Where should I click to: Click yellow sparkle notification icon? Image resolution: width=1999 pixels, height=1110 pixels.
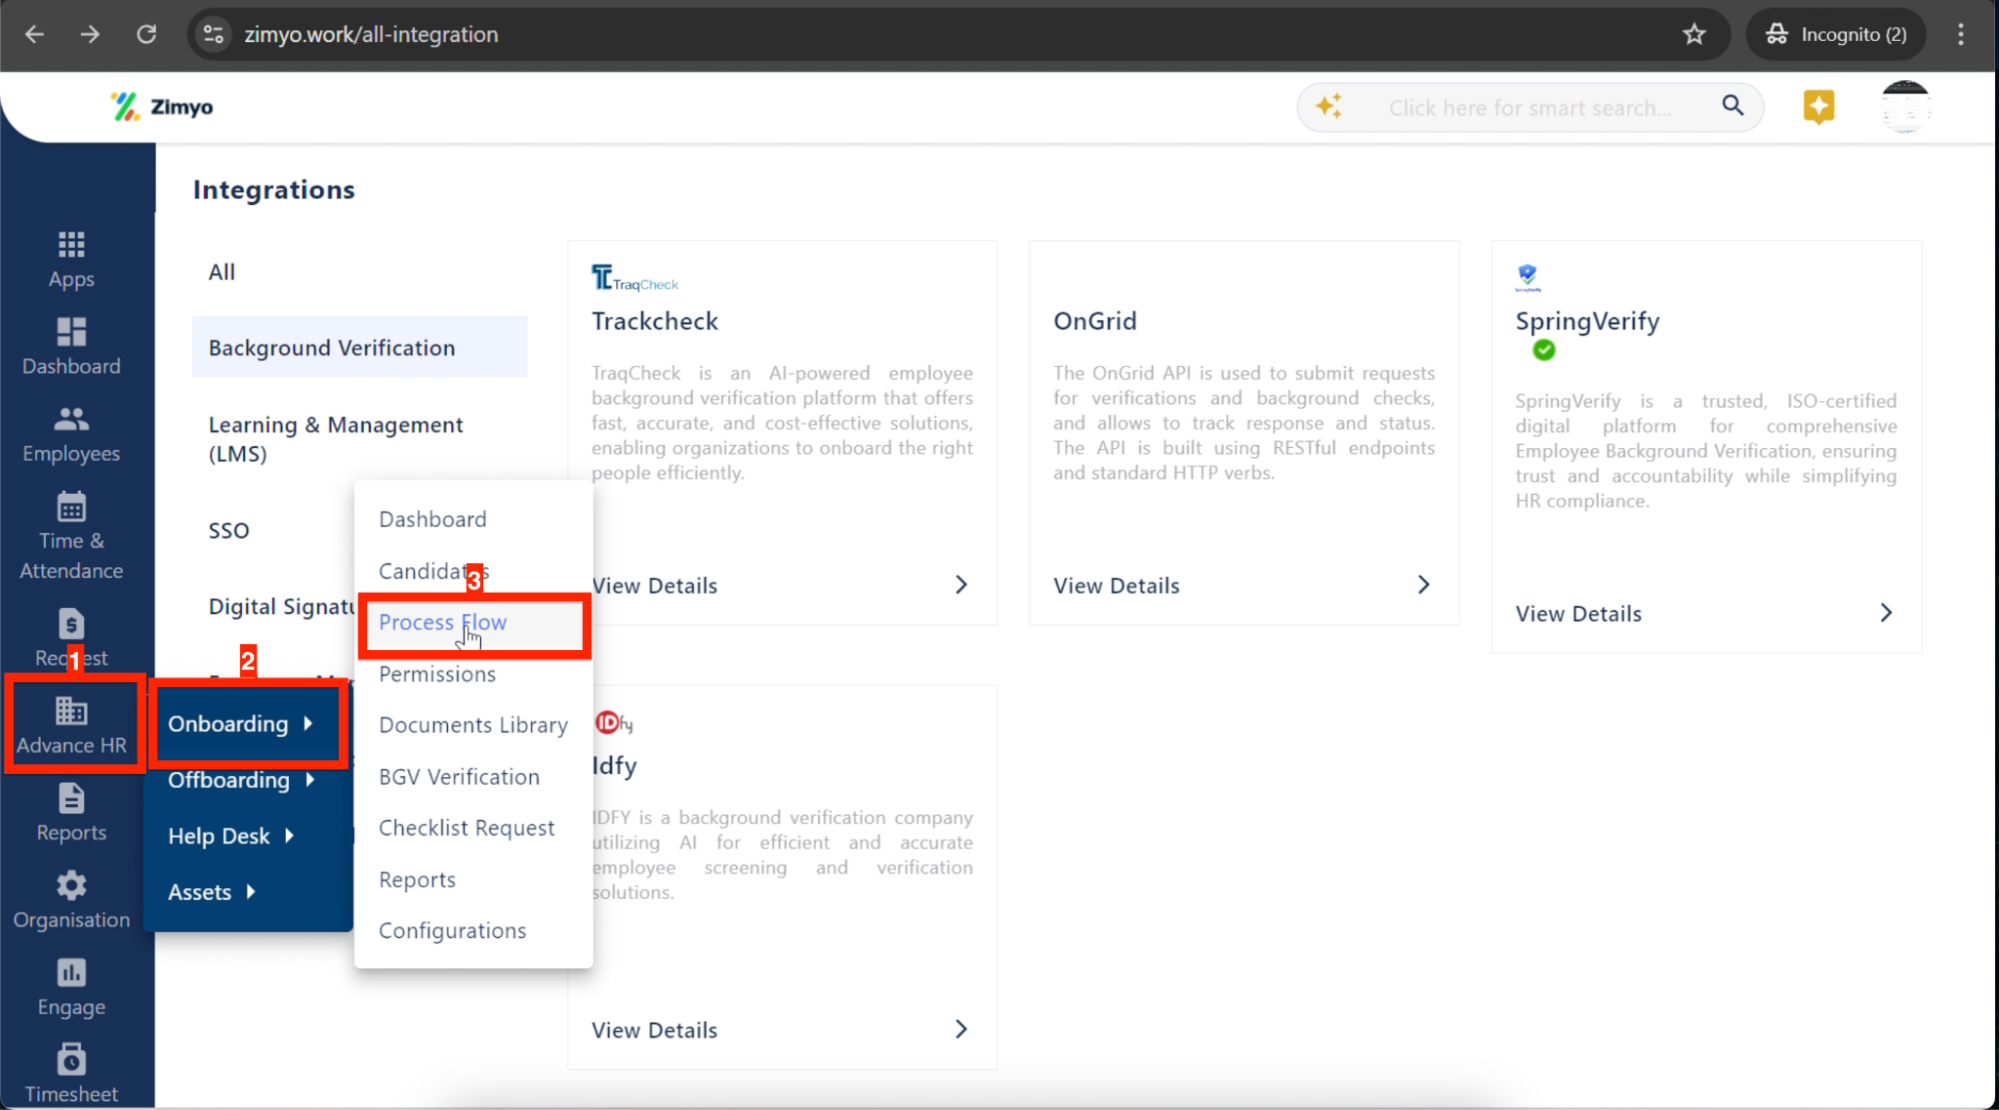point(1818,106)
